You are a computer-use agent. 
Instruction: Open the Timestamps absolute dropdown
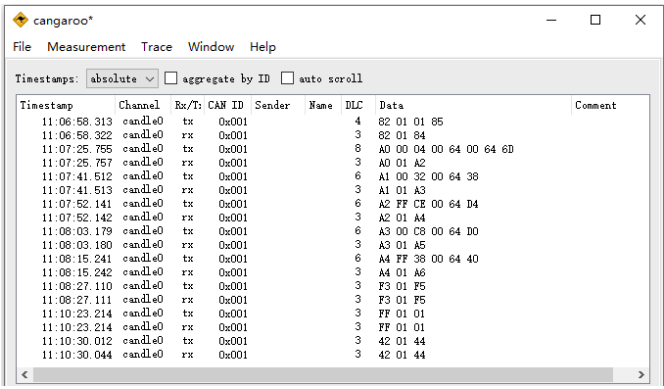click(122, 79)
